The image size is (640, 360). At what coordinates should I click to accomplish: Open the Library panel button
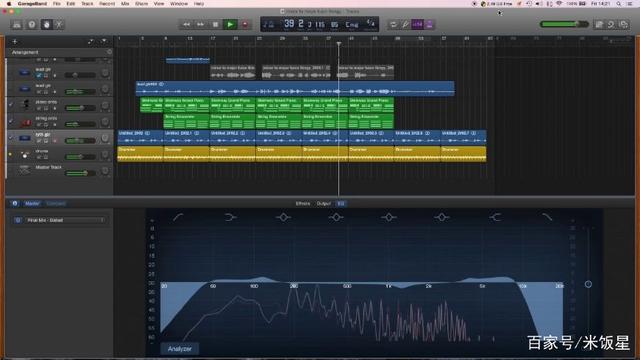pos(17,24)
